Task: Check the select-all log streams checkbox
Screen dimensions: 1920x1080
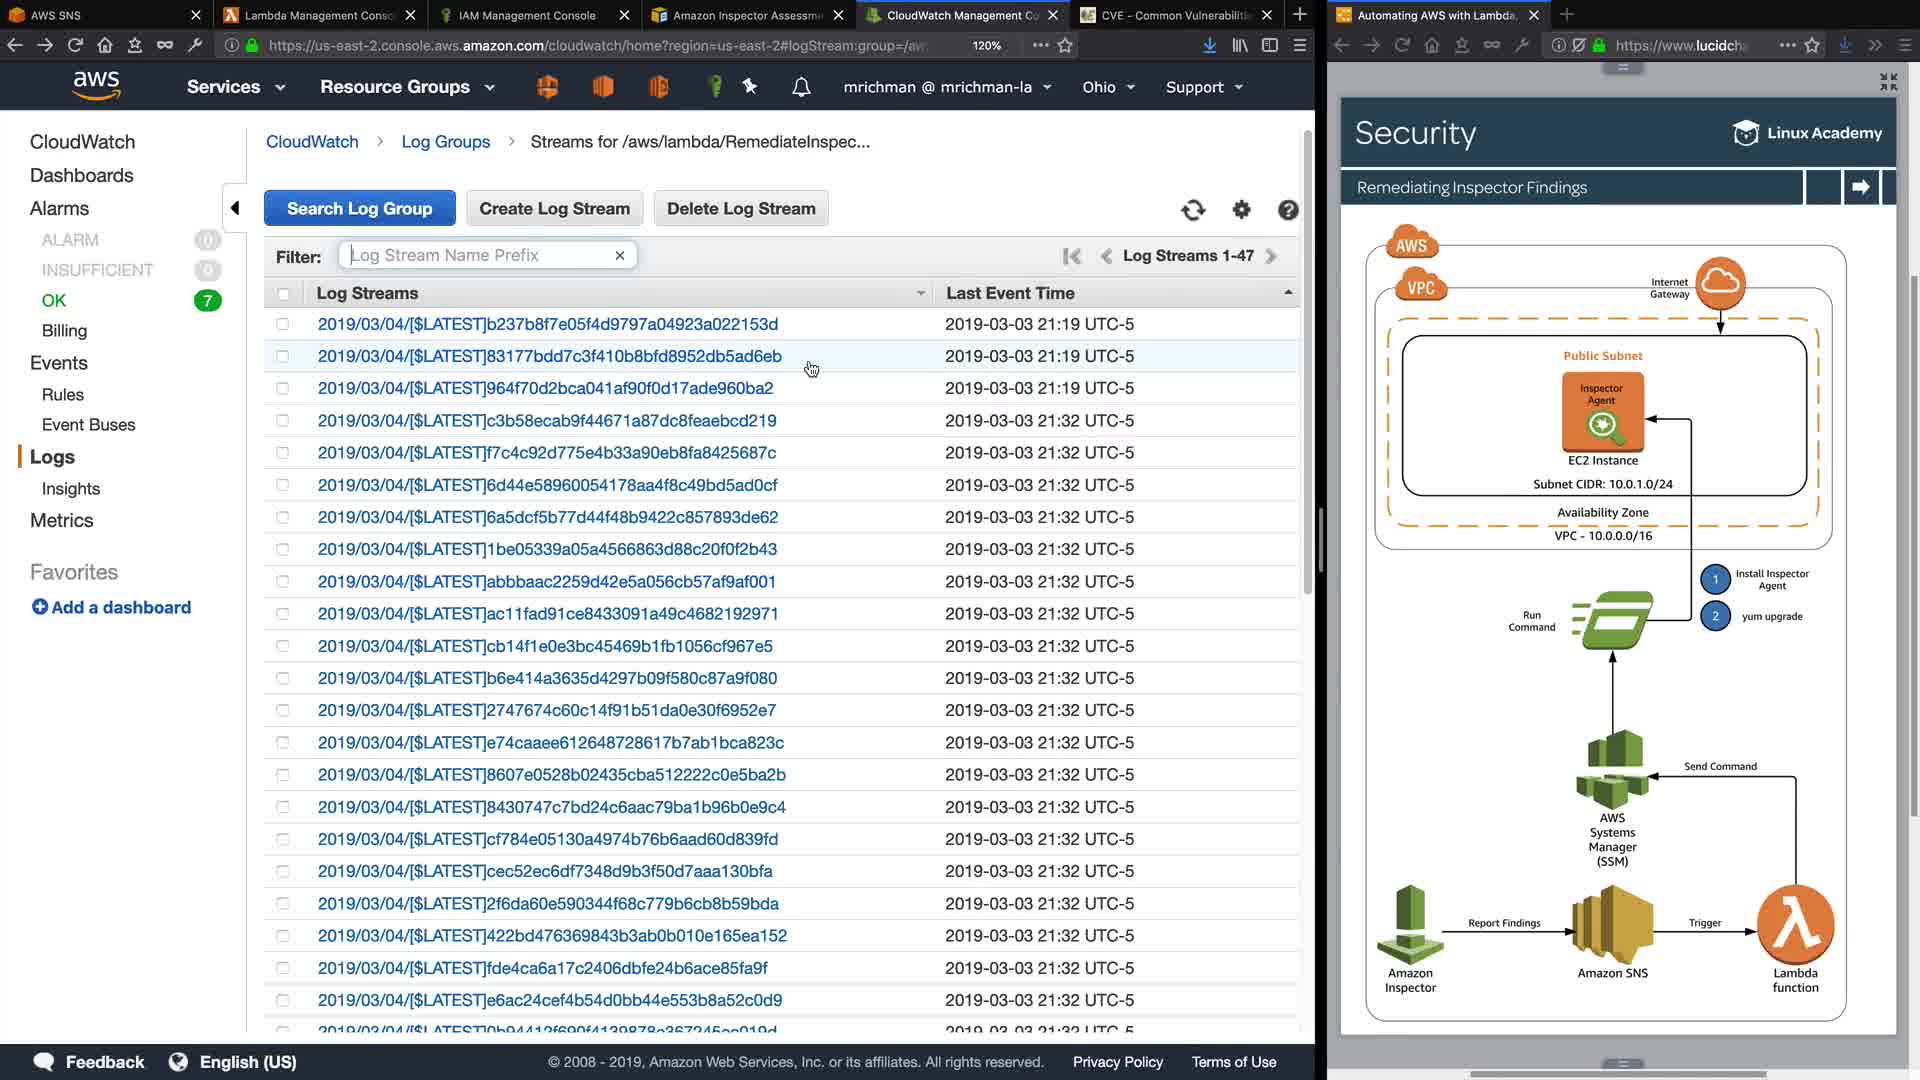Action: pos(283,294)
